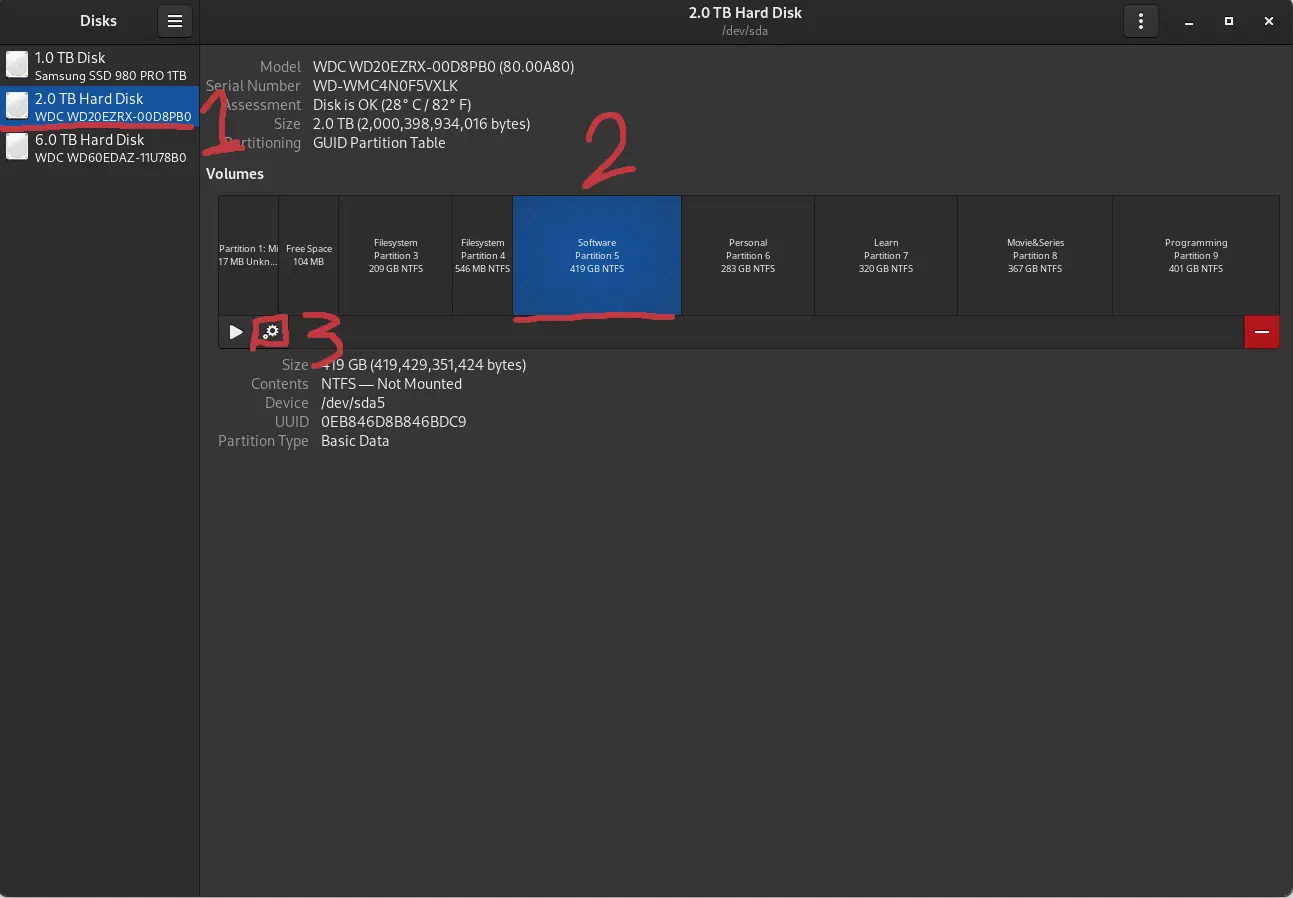Open the Disks hamburger menu
The width and height of the screenshot is (1293, 898).
point(175,21)
